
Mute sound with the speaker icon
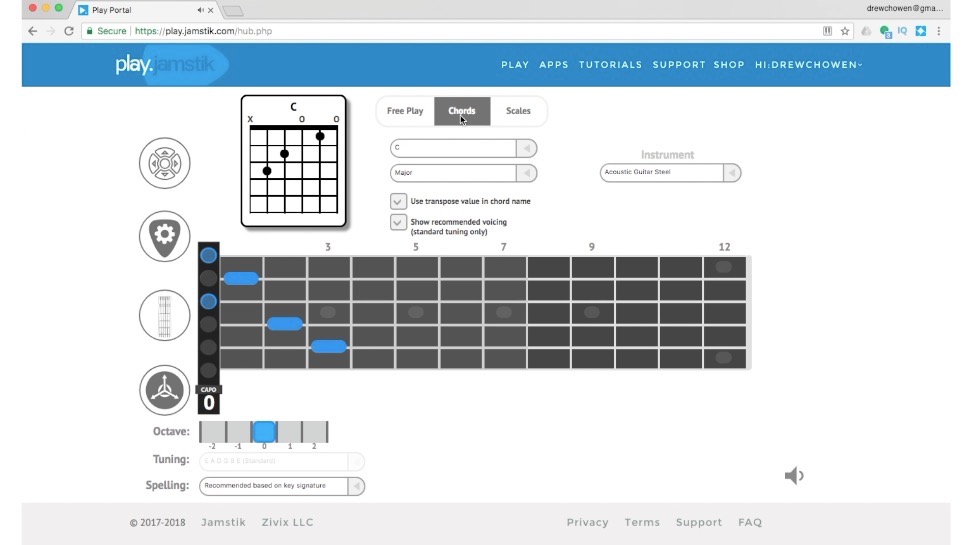tap(794, 476)
